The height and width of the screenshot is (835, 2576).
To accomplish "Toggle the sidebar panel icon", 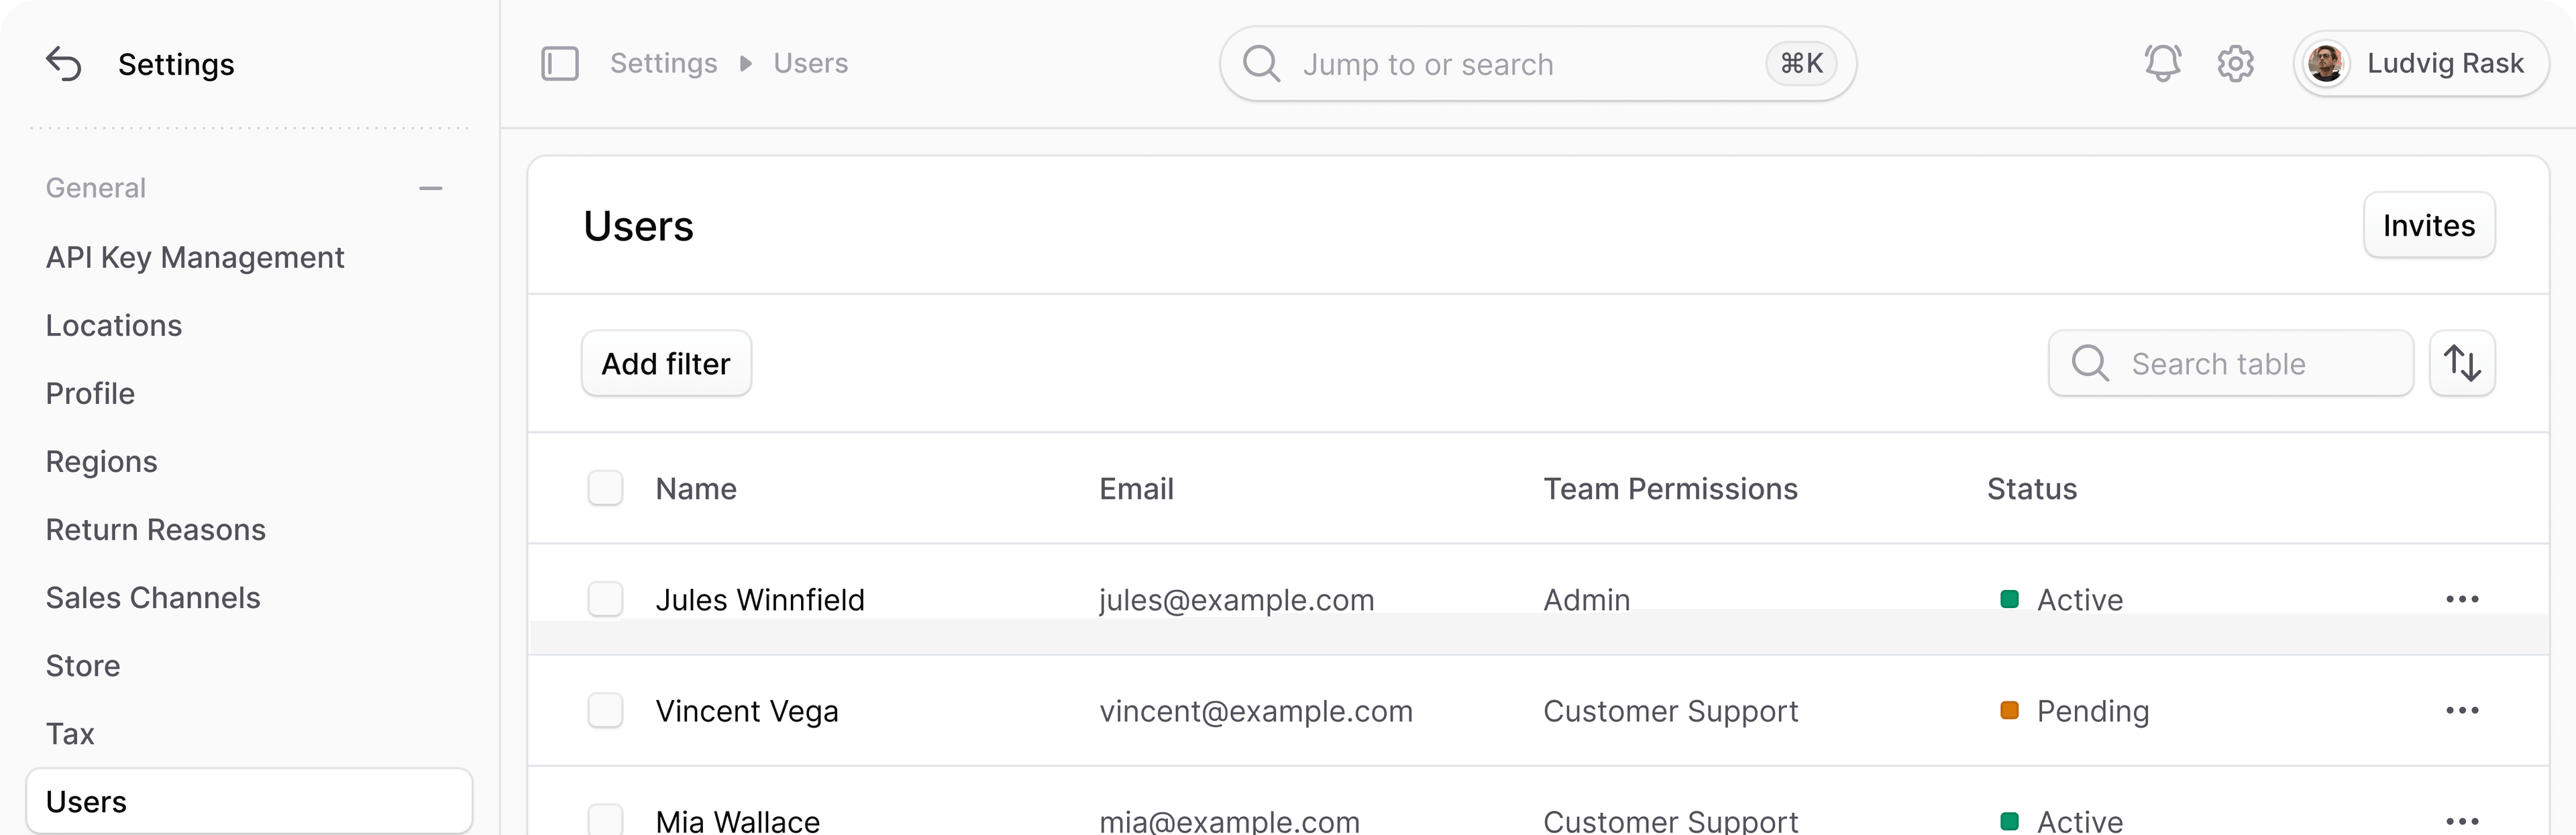I will point(560,63).
